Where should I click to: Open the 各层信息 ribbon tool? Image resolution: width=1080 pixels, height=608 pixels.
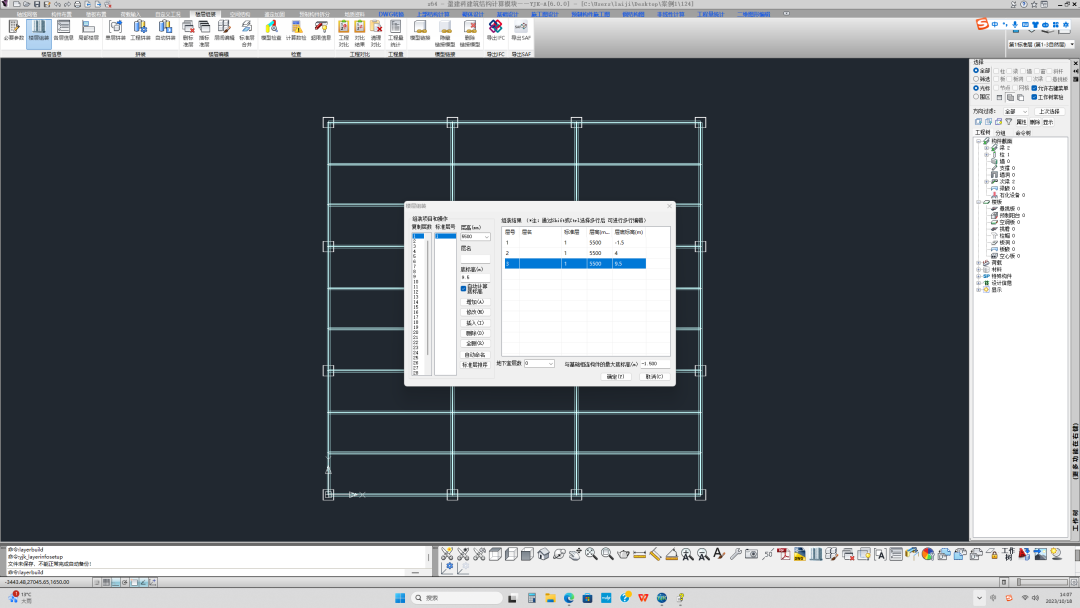pos(63,32)
